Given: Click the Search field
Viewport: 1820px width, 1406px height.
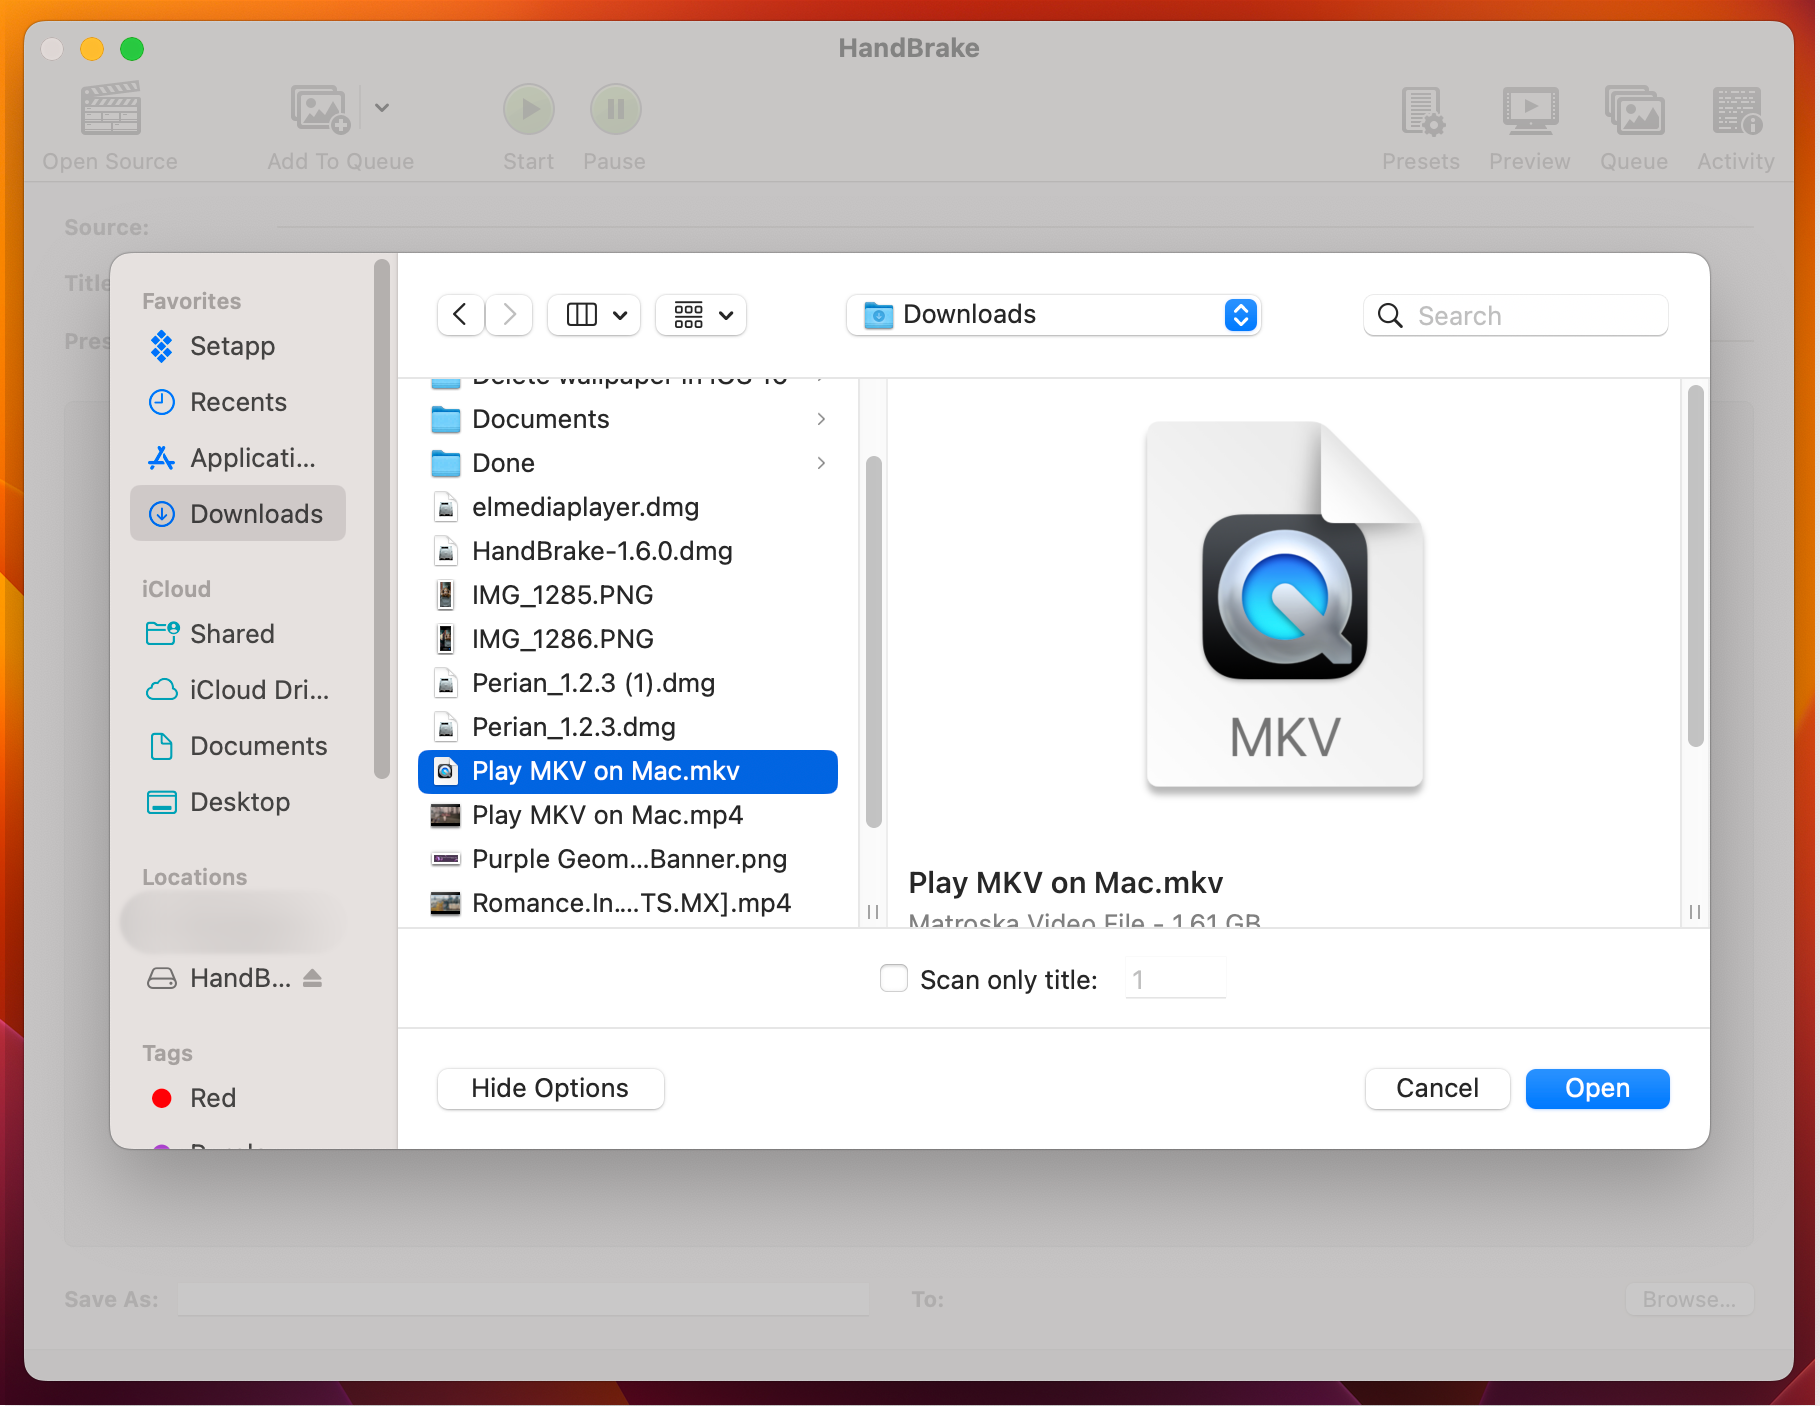Looking at the screenshot, I should coord(1516,316).
